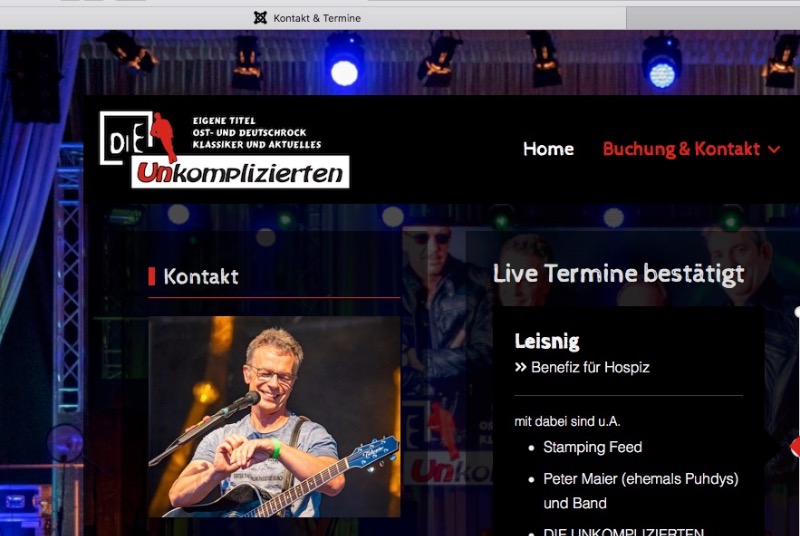Click the red marker beside the Kontakt heading
The height and width of the screenshot is (536, 800).
(152, 276)
